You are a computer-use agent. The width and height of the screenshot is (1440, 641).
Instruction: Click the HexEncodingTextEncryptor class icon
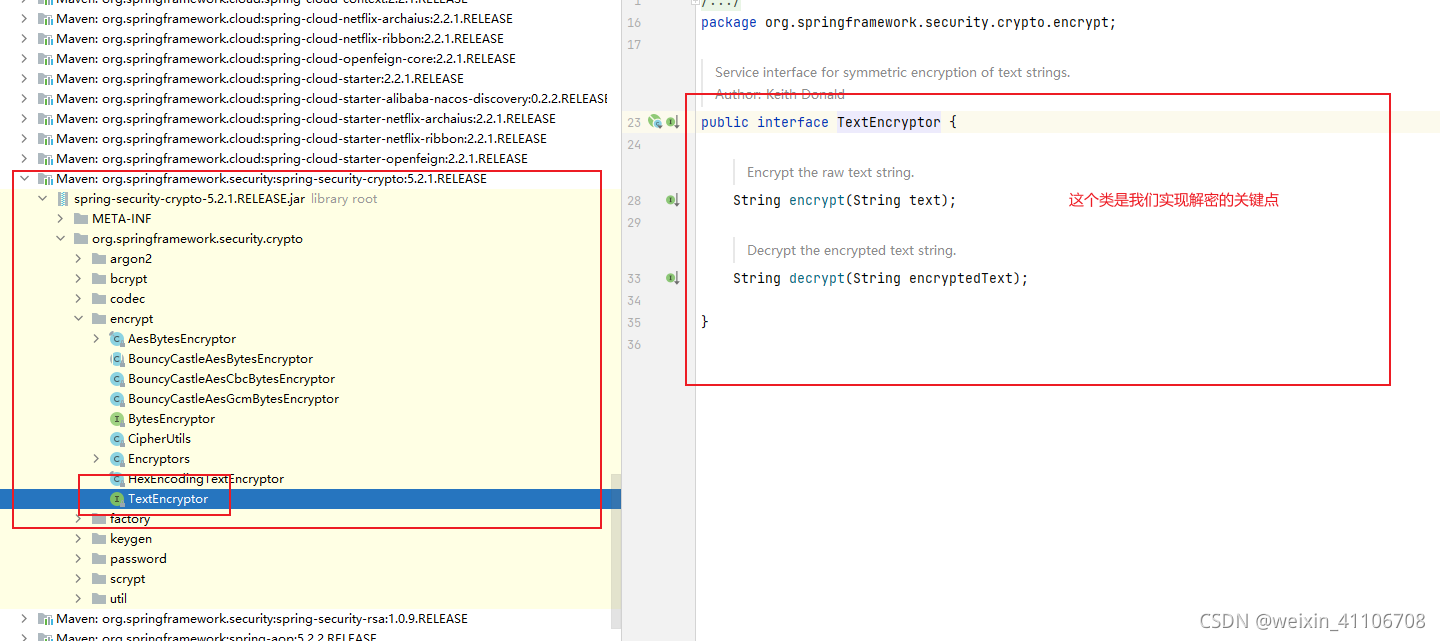(117, 479)
